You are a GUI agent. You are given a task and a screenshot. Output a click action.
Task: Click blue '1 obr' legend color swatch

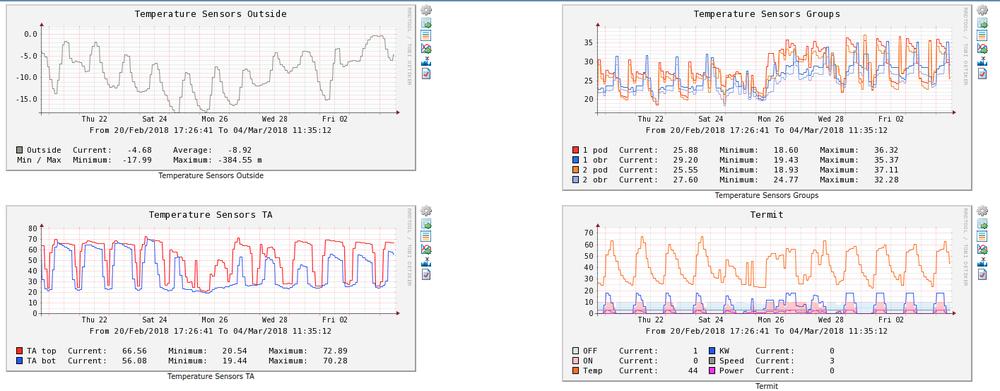[576, 159]
